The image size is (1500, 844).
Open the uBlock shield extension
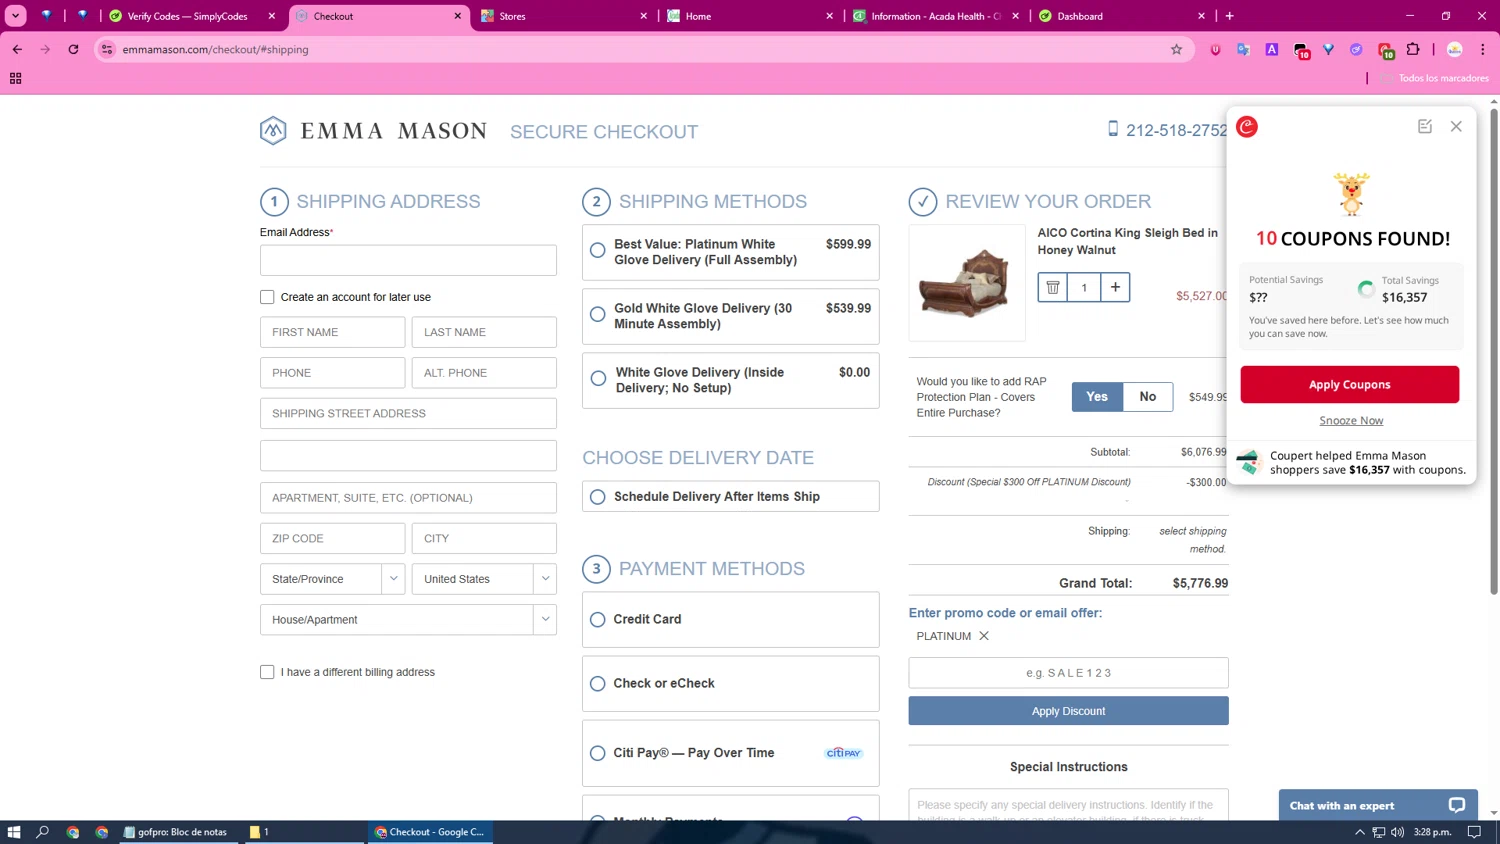pos(1215,49)
